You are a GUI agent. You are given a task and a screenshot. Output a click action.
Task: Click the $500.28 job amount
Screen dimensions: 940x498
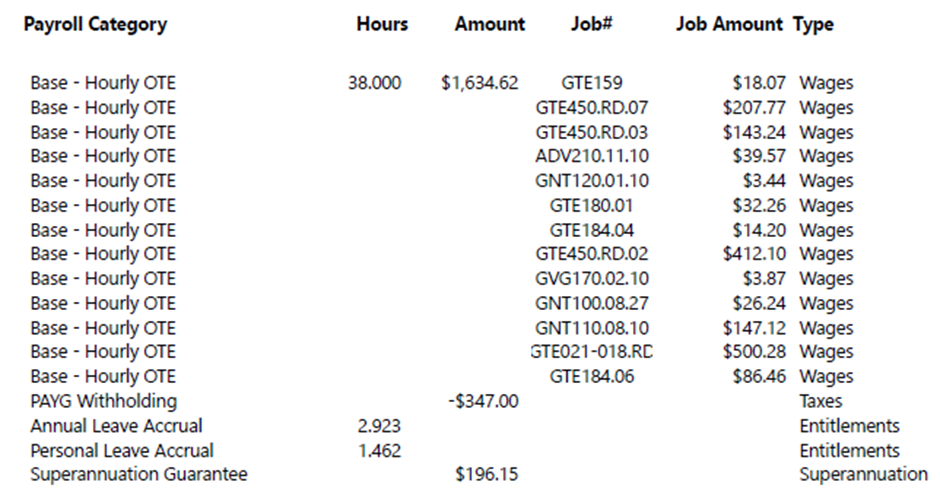tap(754, 352)
